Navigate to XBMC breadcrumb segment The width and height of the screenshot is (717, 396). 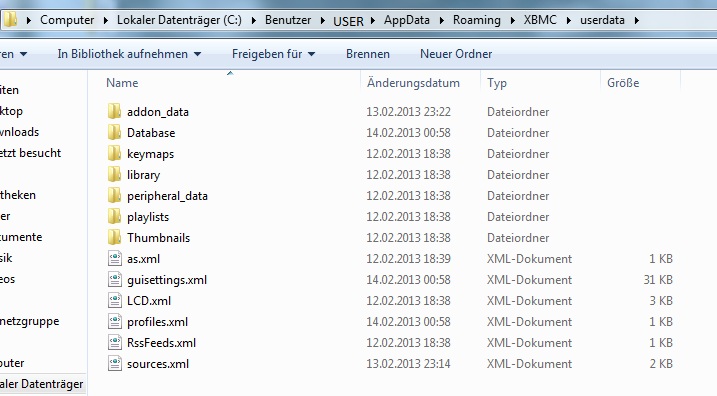540,20
